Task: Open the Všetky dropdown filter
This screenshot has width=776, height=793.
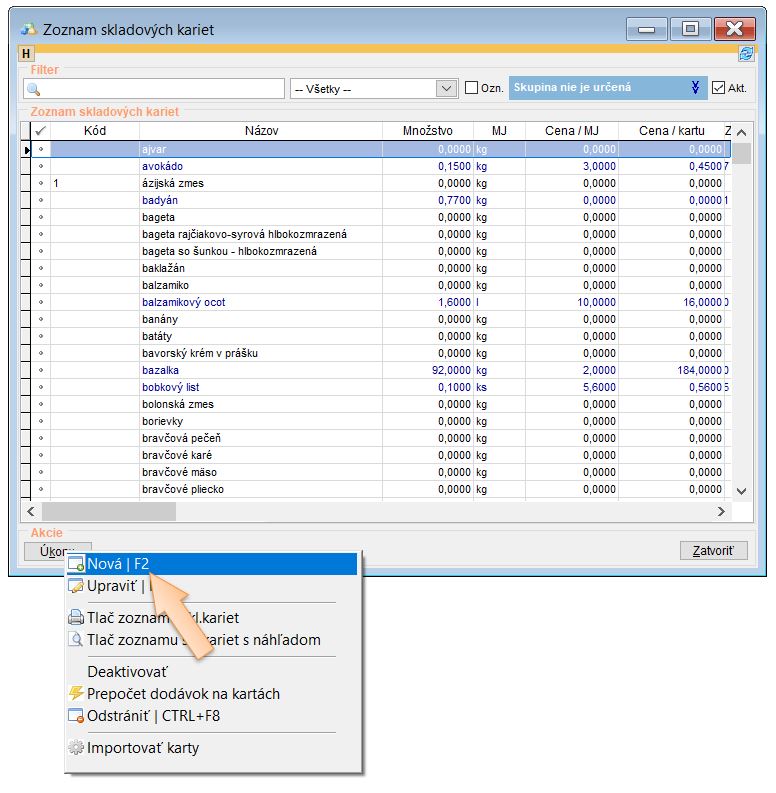Action: pyautogui.click(x=446, y=89)
